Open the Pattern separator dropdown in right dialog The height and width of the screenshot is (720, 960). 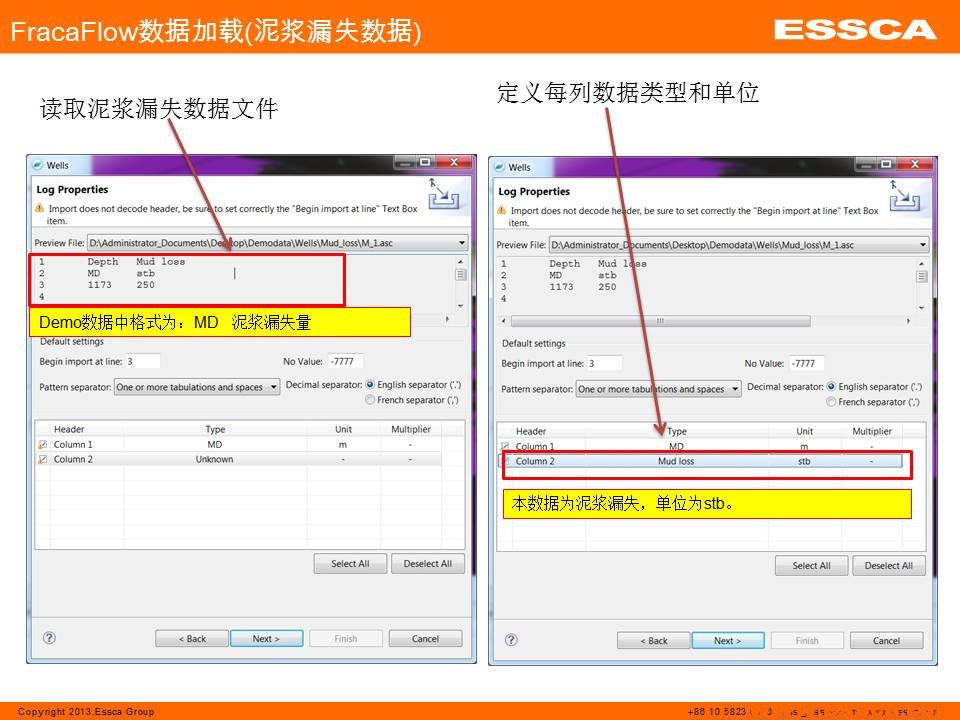735,389
